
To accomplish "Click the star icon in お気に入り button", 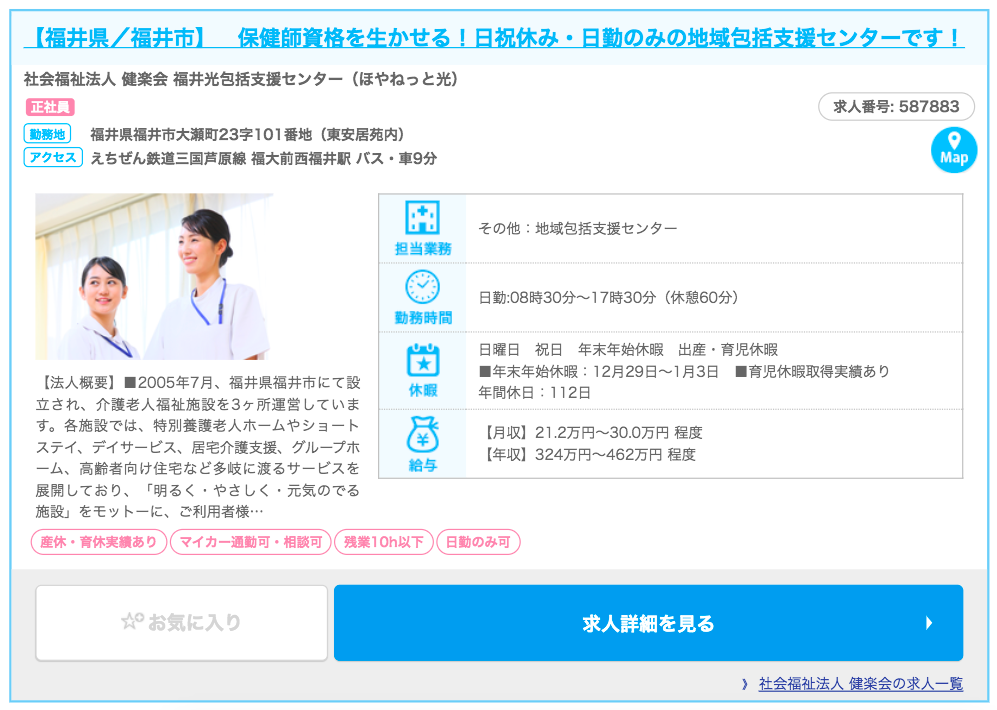I will pyautogui.click(x=132, y=622).
